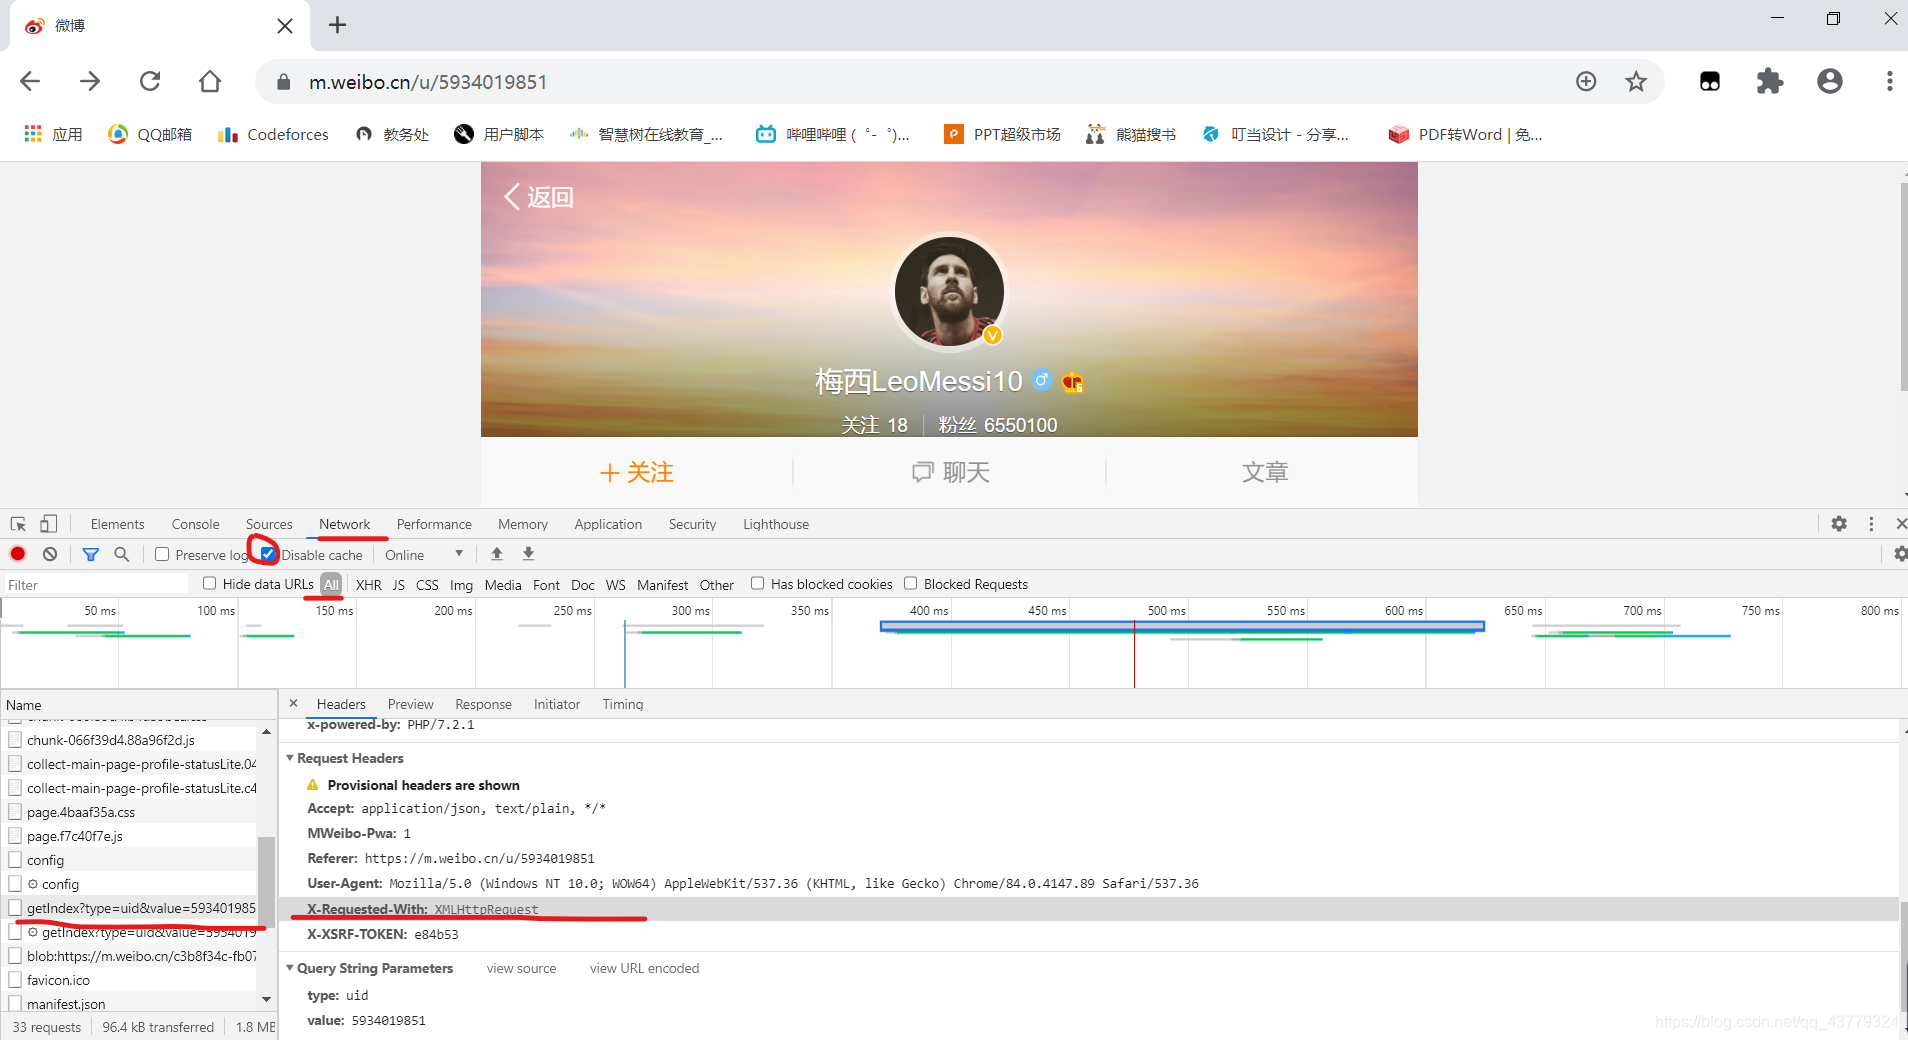Filter requests by JS type
This screenshot has width=1908, height=1040.
pos(398,585)
